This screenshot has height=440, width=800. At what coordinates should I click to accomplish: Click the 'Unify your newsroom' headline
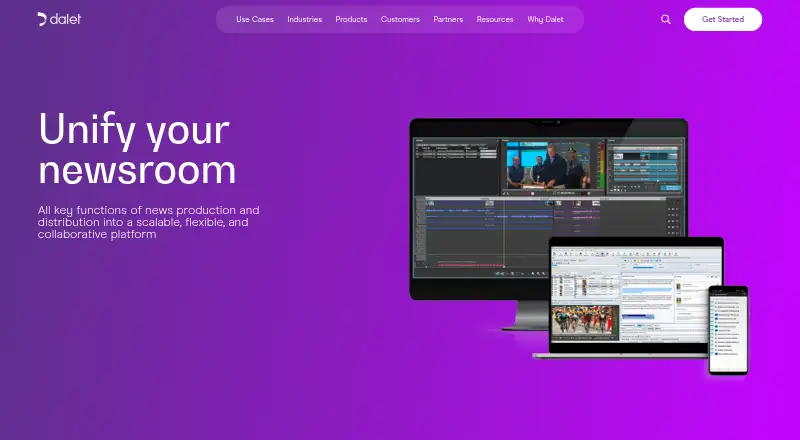pos(137,149)
